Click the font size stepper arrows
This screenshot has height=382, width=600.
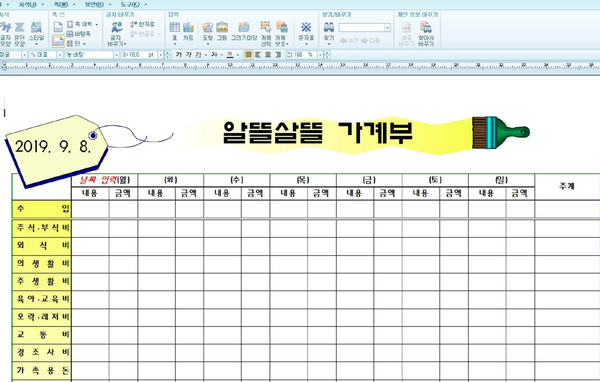click(x=167, y=55)
